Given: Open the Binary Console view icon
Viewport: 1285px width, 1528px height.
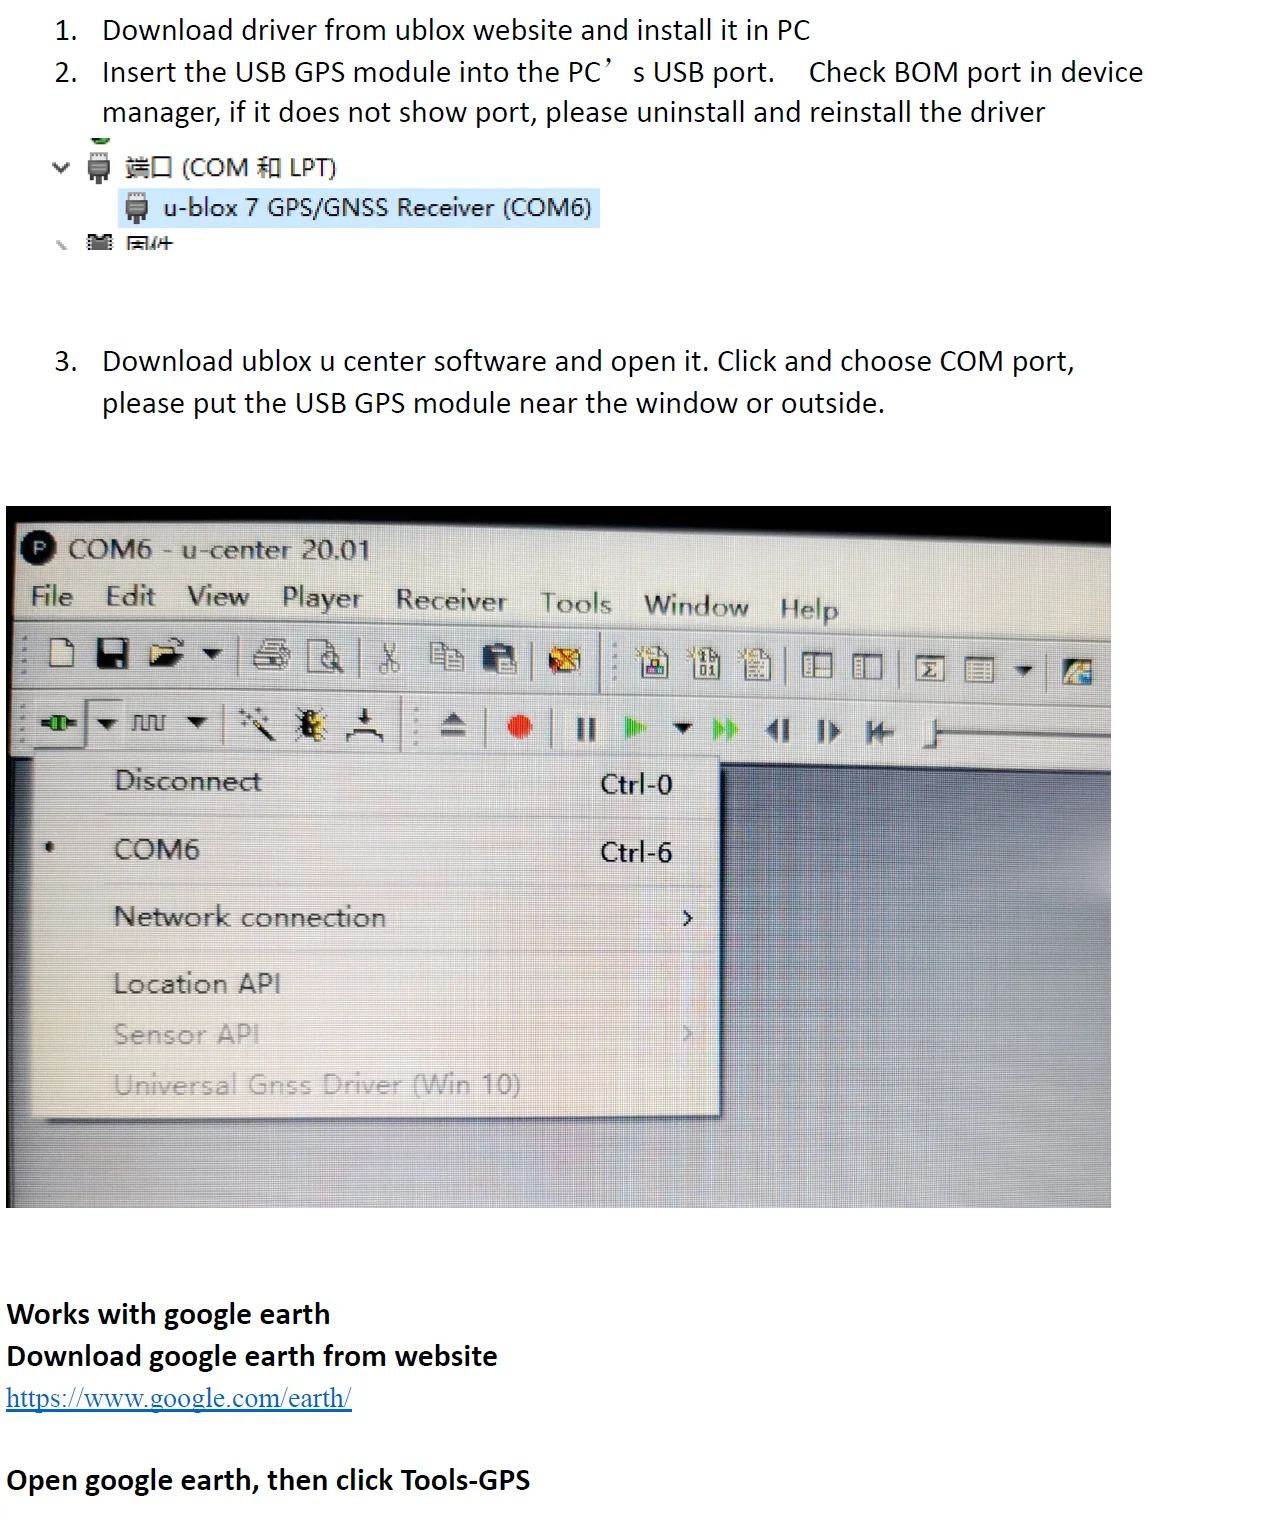Looking at the screenshot, I should point(704,663).
